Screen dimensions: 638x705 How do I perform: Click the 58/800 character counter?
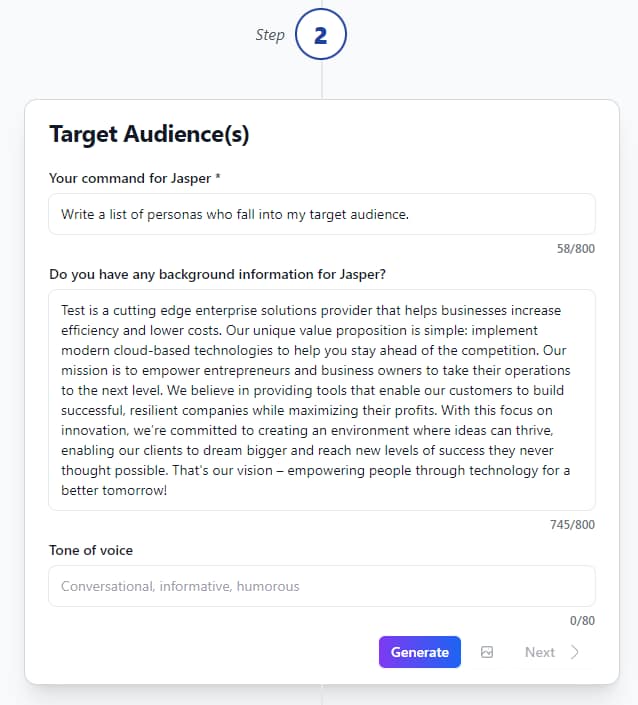pos(575,249)
